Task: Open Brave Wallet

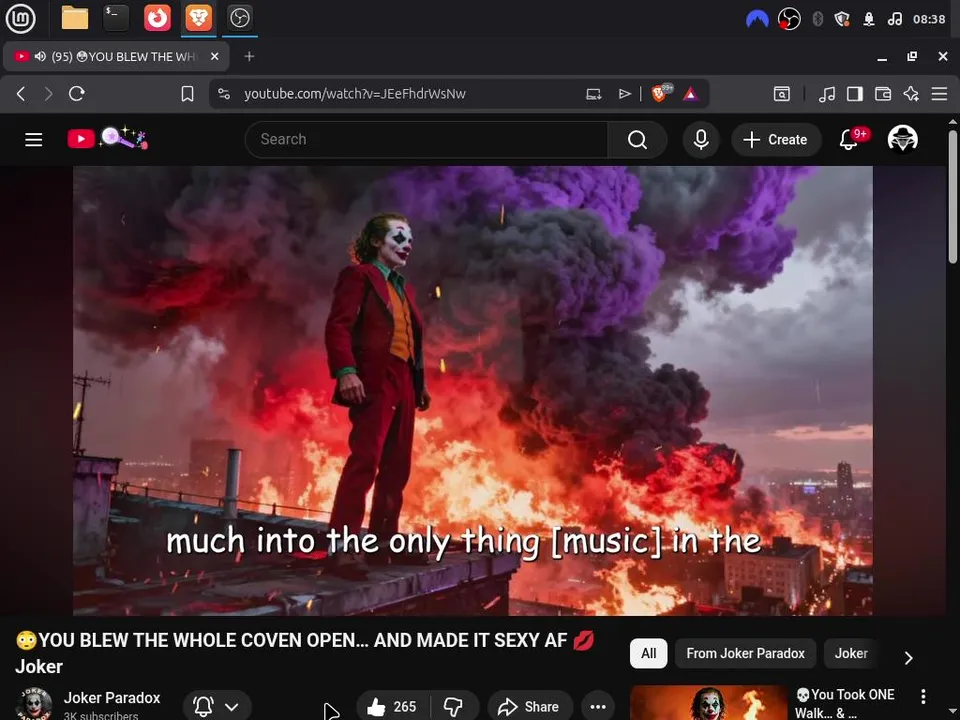Action: (883, 94)
